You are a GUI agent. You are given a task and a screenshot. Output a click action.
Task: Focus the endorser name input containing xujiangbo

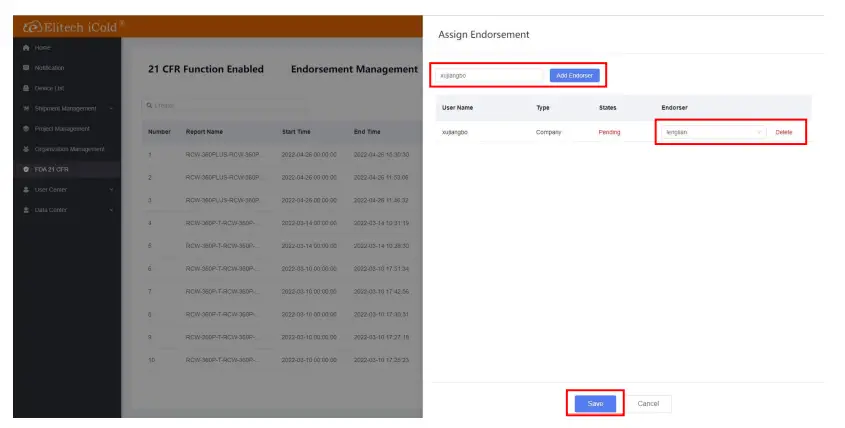(x=489, y=75)
